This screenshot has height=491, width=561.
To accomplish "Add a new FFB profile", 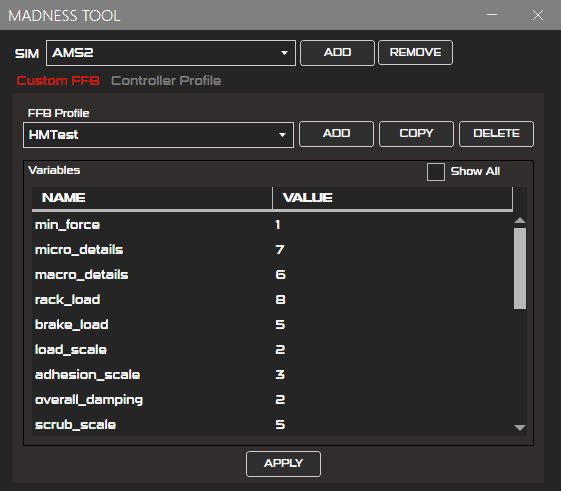I will pos(336,133).
